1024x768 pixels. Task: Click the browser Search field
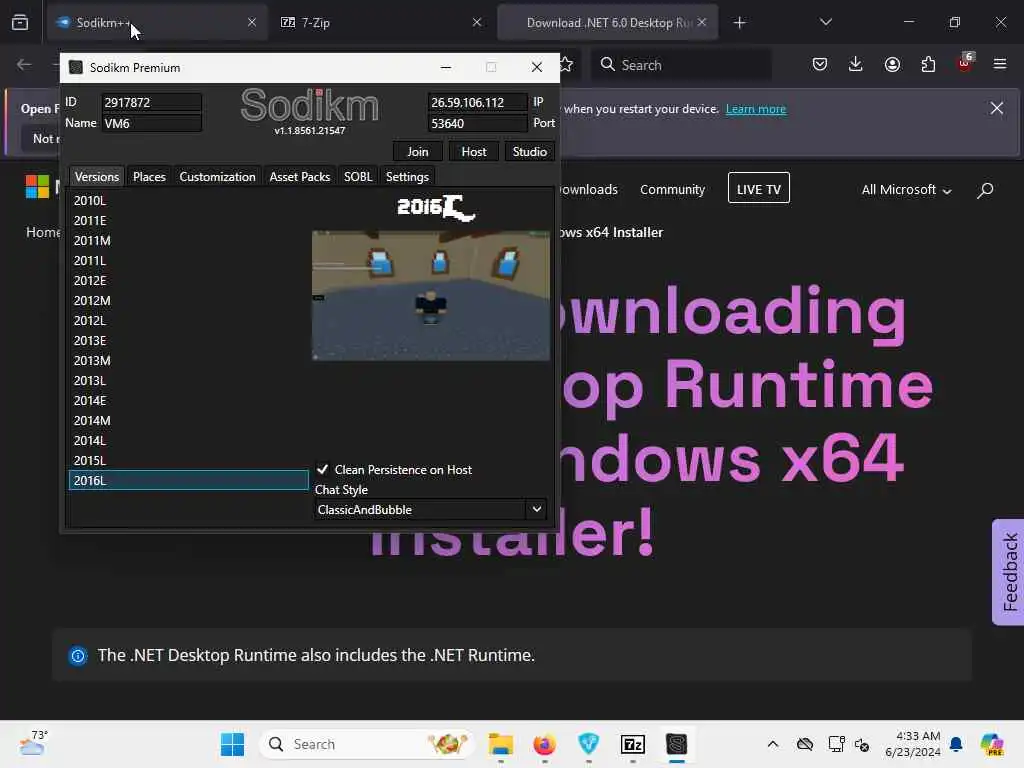pos(681,65)
